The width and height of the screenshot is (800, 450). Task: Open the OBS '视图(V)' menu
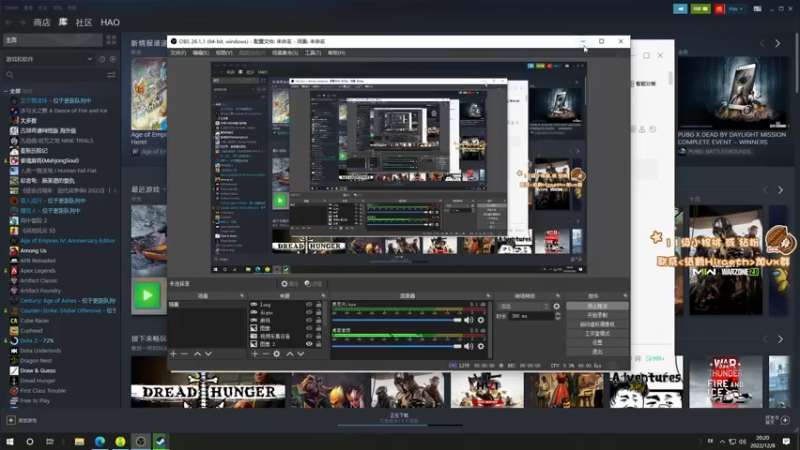click(x=223, y=53)
